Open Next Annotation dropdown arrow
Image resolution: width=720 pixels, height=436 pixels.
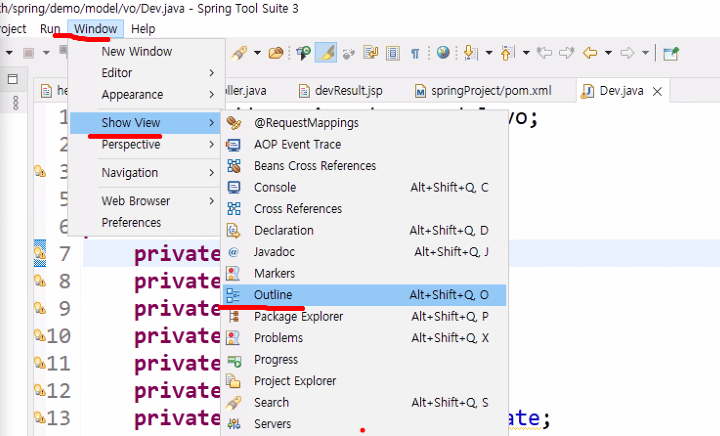coord(489,53)
